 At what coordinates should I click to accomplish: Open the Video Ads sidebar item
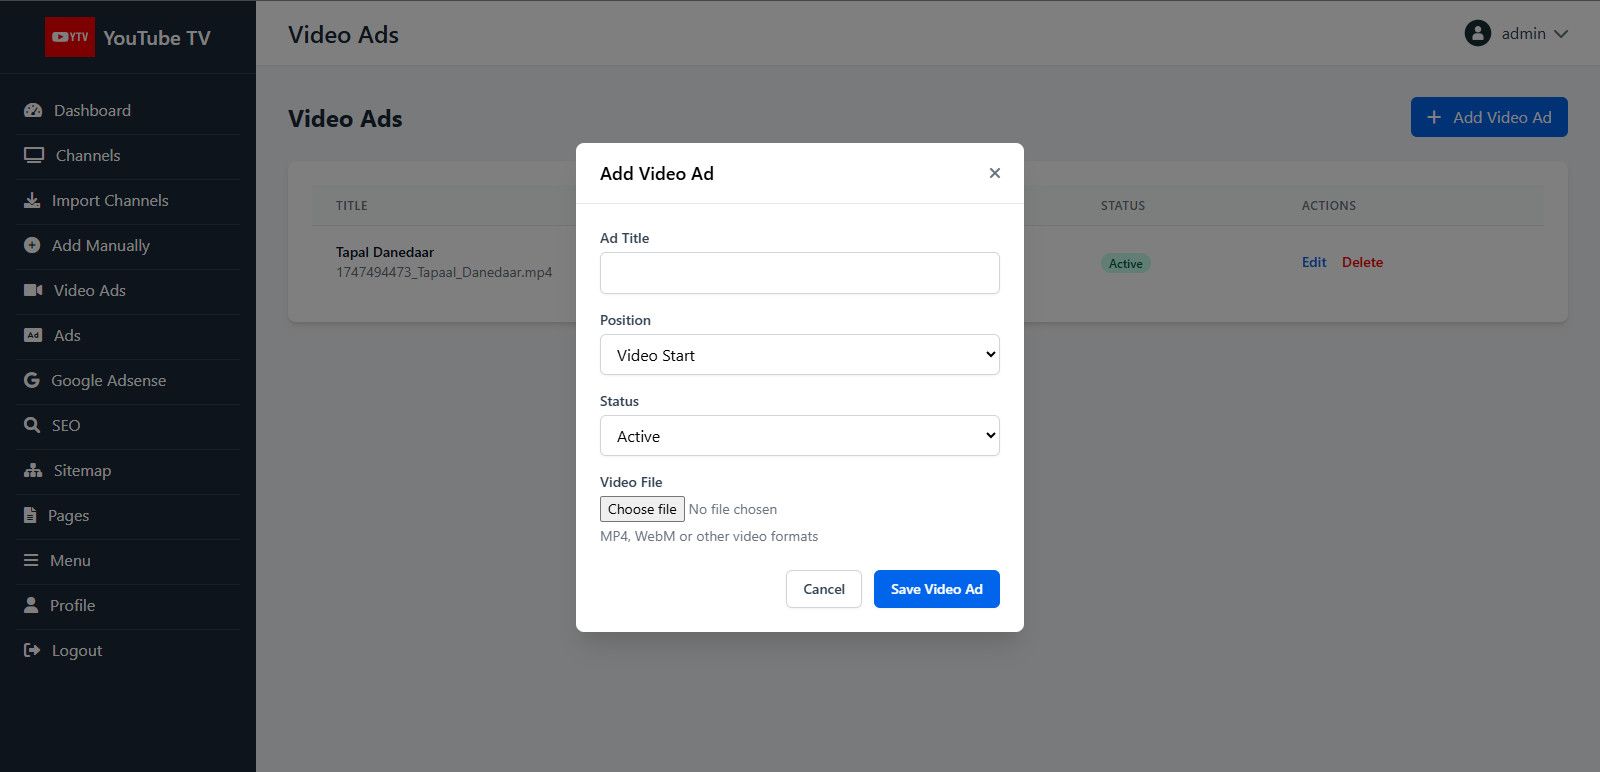pyautogui.click(x=89, y=291)
